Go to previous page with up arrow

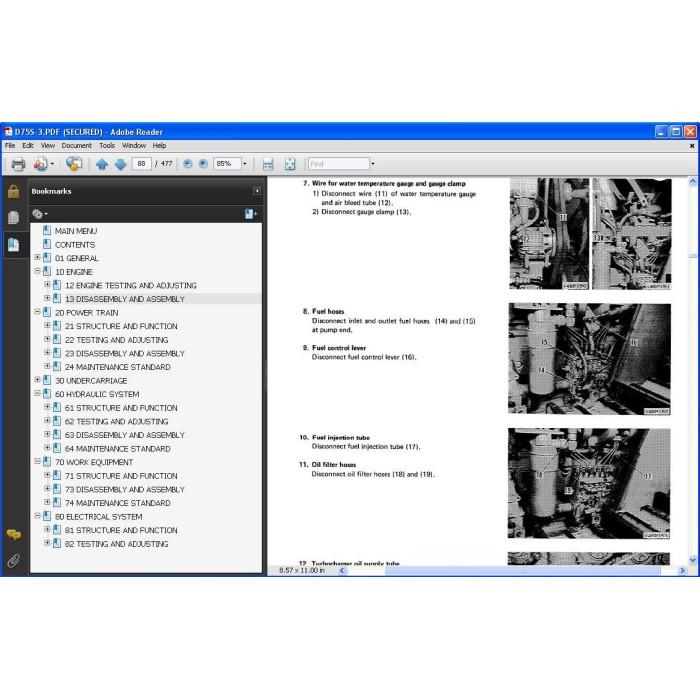click(x=102, y=164)
